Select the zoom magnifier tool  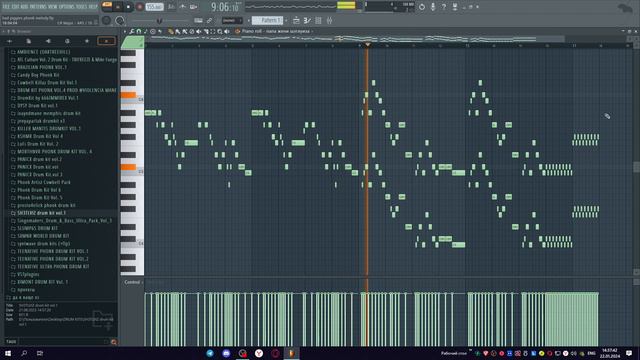[x=220, y=31]
